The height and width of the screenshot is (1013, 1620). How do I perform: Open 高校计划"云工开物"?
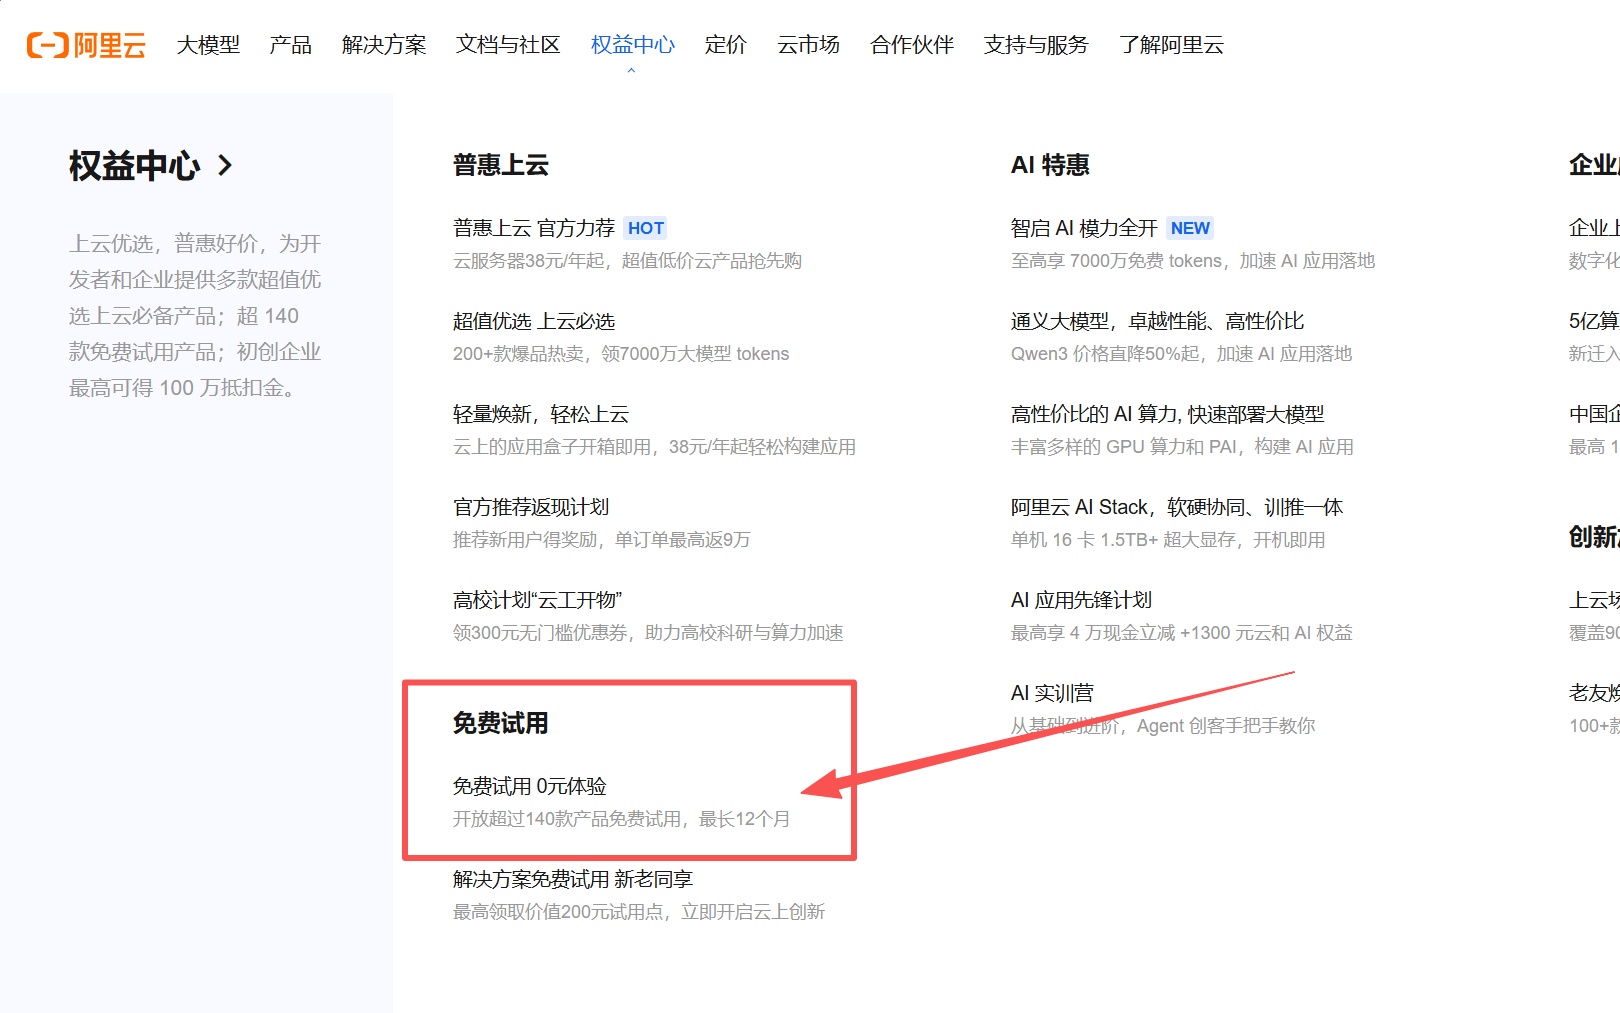(x=537, y=600)
